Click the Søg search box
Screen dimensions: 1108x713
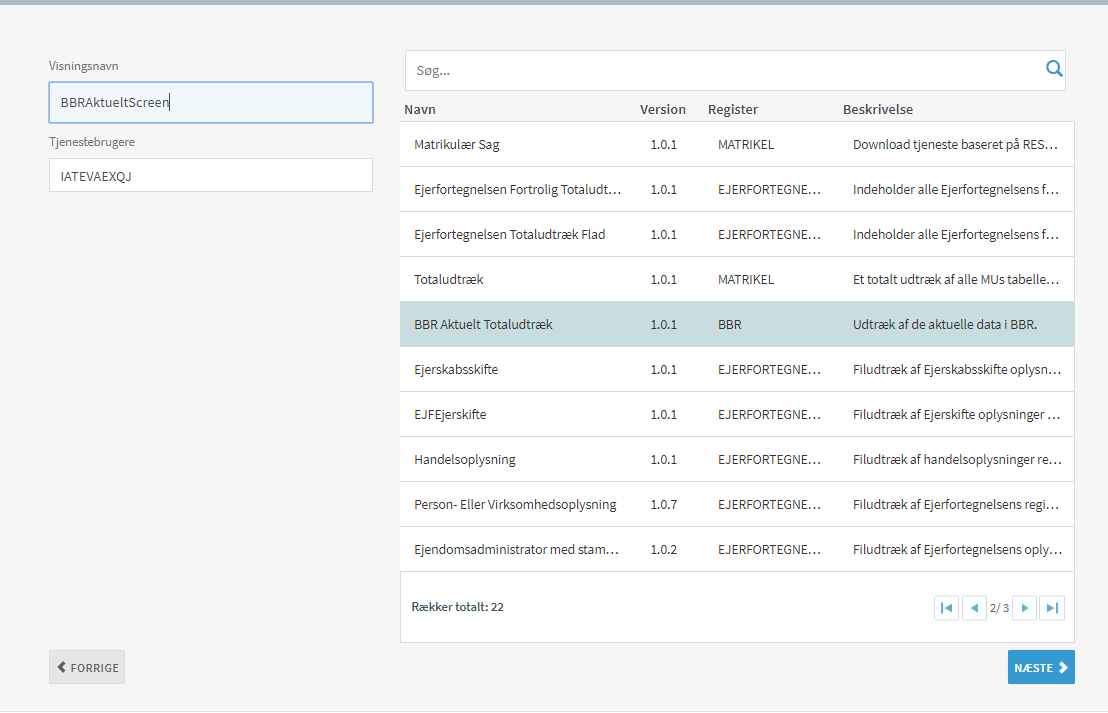click(720, 71)
